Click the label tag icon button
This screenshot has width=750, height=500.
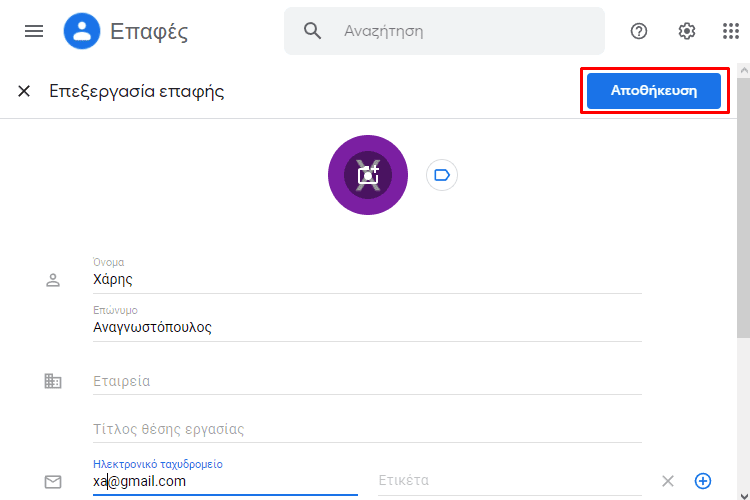click(x=441, y=175)
